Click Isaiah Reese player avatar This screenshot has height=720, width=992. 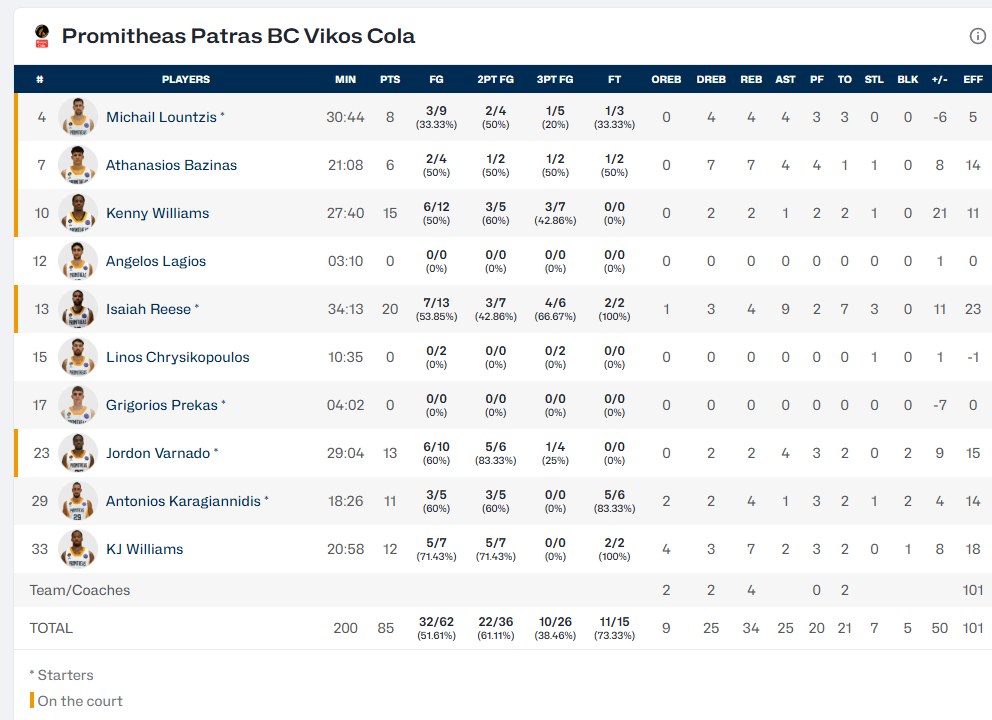pyautogui.click(x=77, y=309)
